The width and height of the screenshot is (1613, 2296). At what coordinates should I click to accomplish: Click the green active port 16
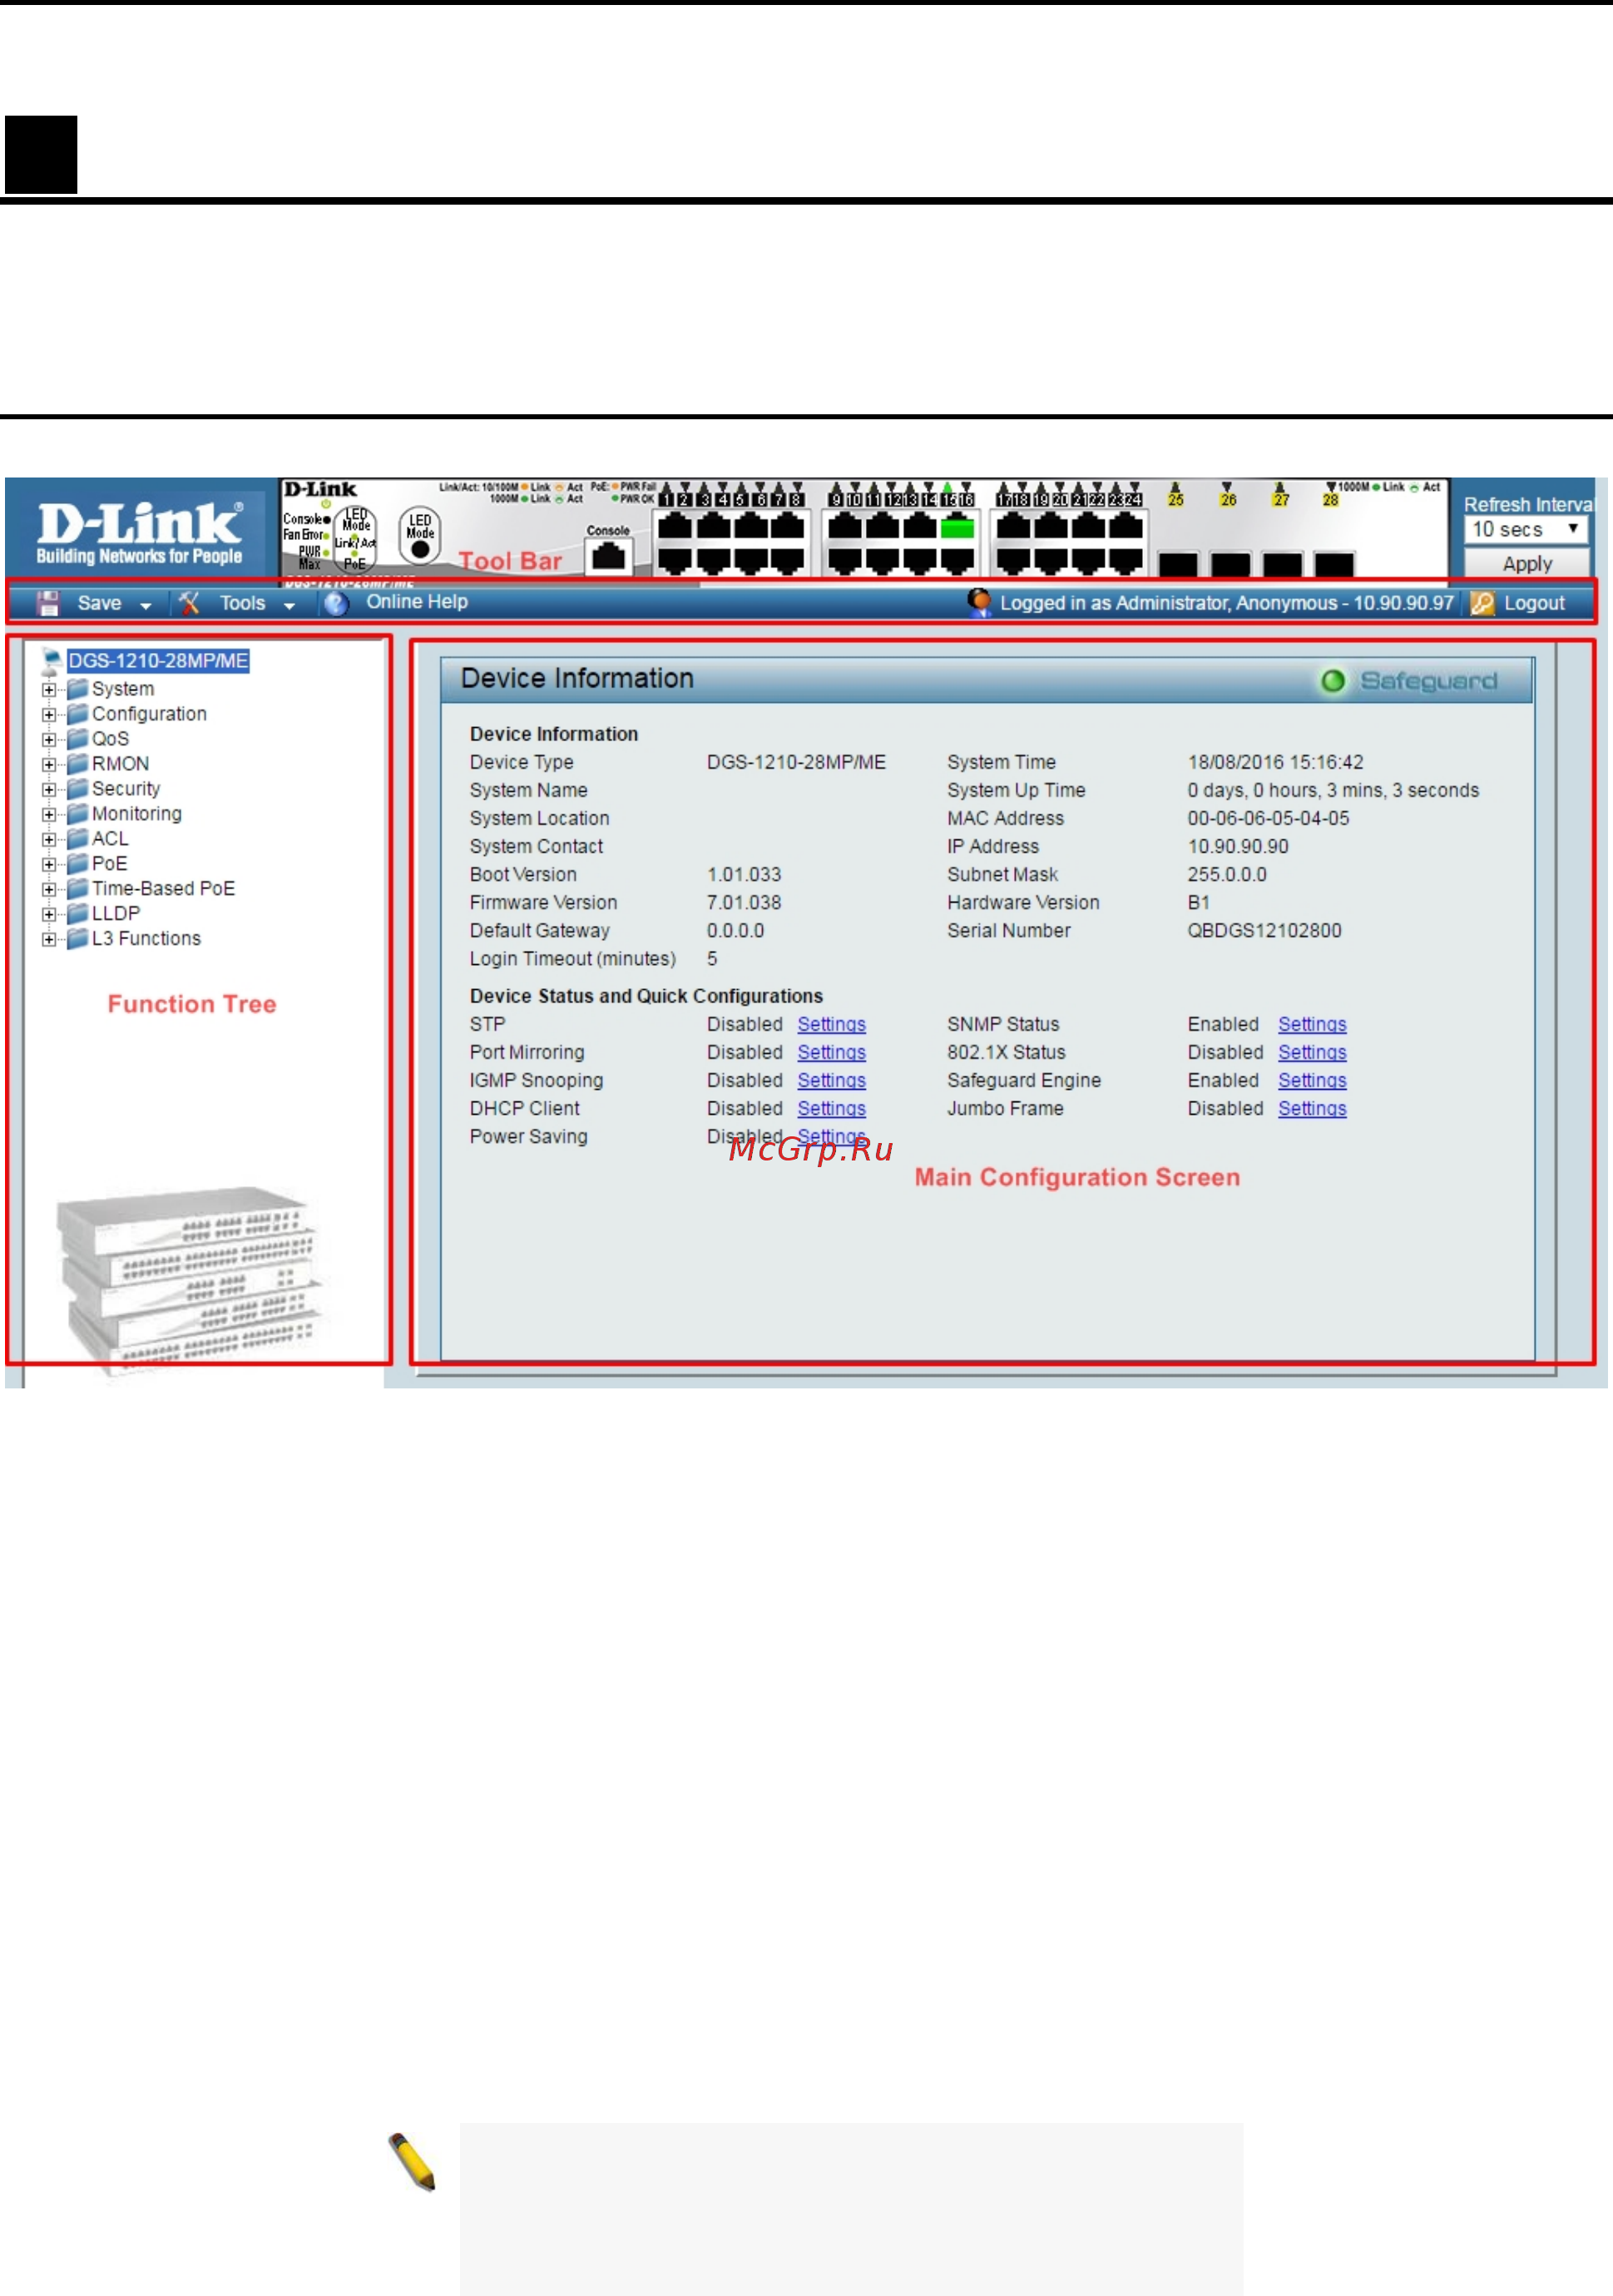click(958, 526)
